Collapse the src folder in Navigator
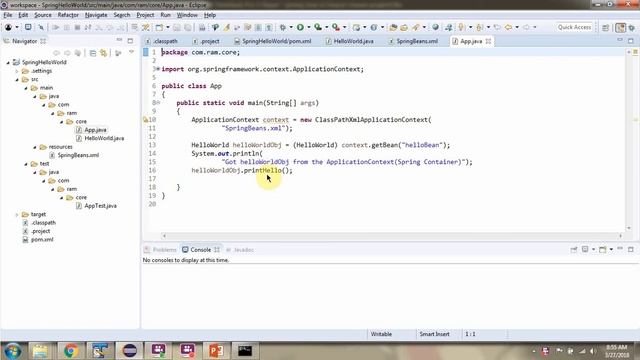 17,80
